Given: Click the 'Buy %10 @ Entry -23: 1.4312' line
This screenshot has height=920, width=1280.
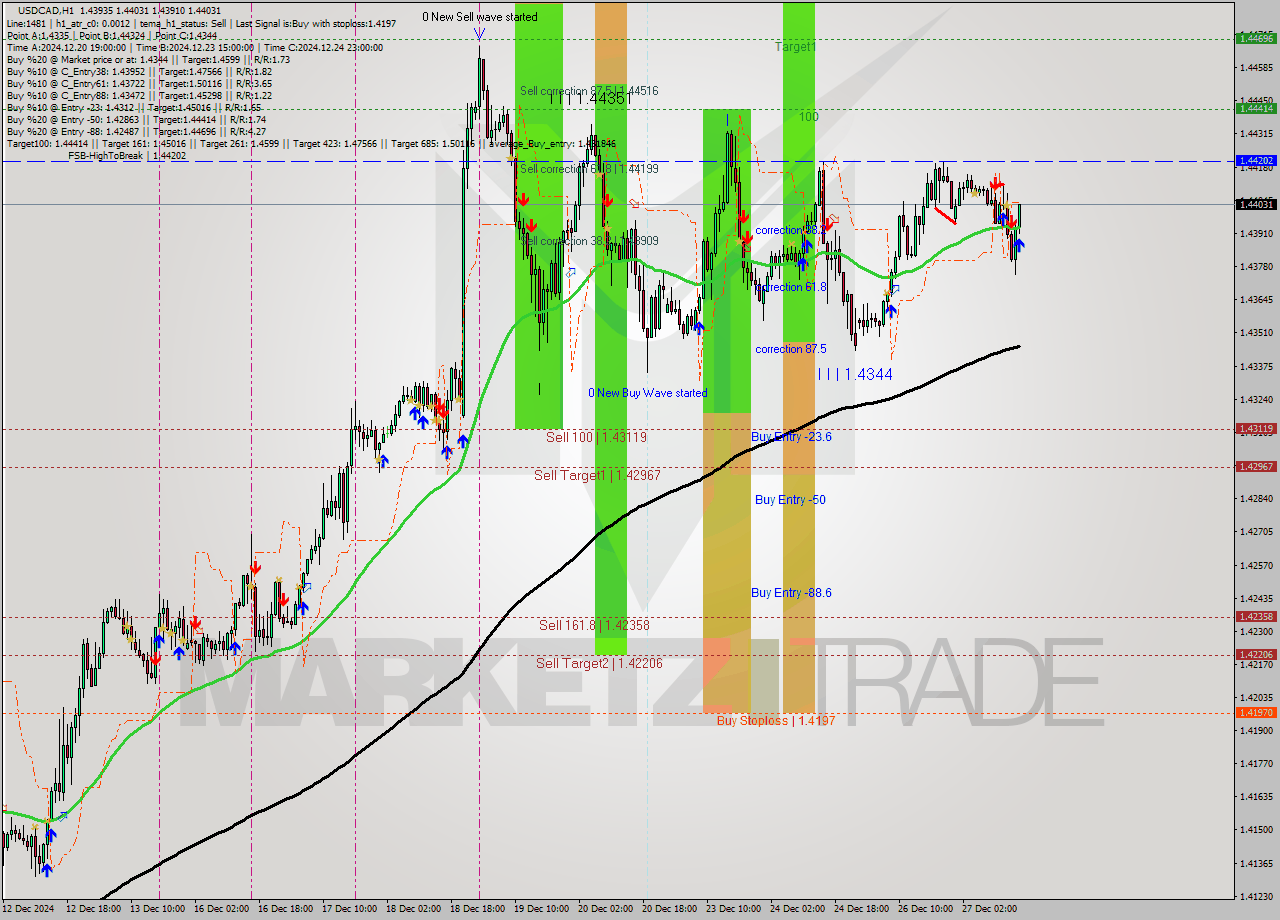Looking at the screenshot, I should (133, 107).
